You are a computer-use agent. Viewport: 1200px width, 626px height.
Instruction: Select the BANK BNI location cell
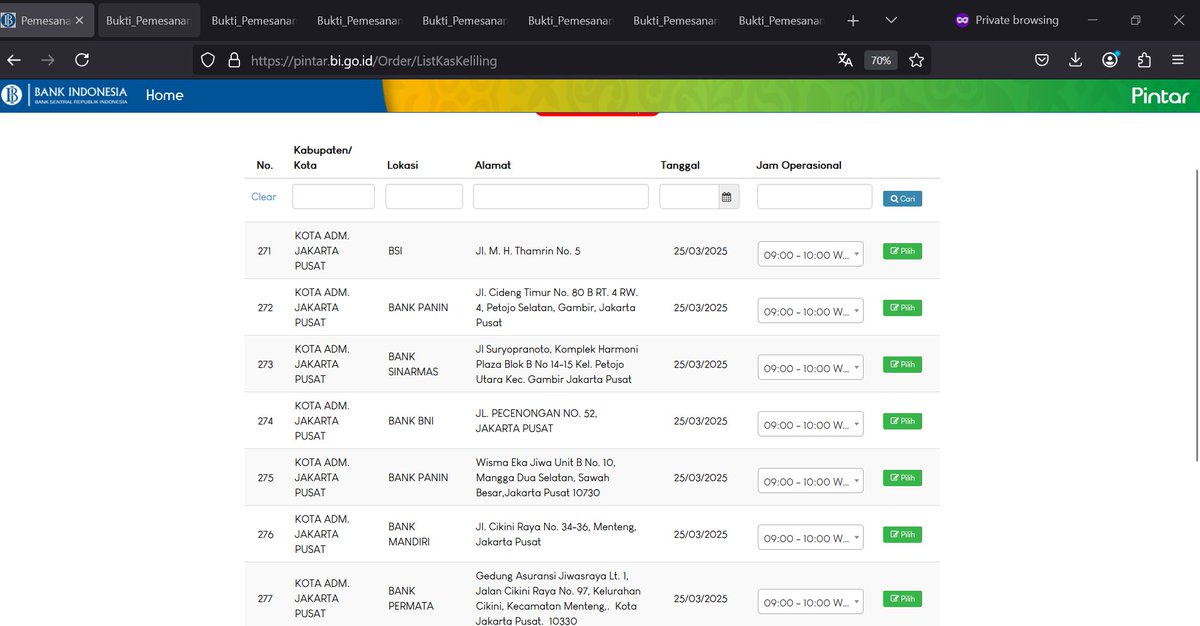(411, 421)
